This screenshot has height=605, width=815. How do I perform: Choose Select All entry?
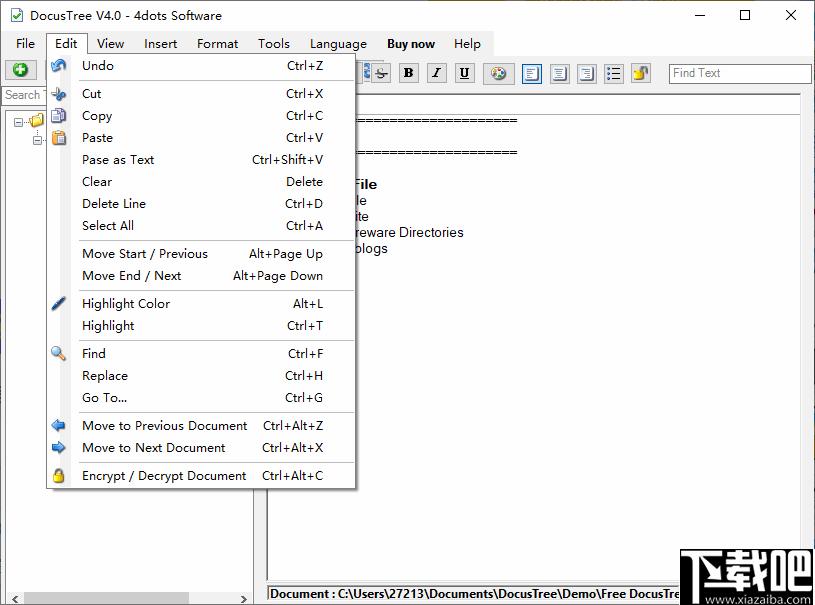click(x=201, y=226)
